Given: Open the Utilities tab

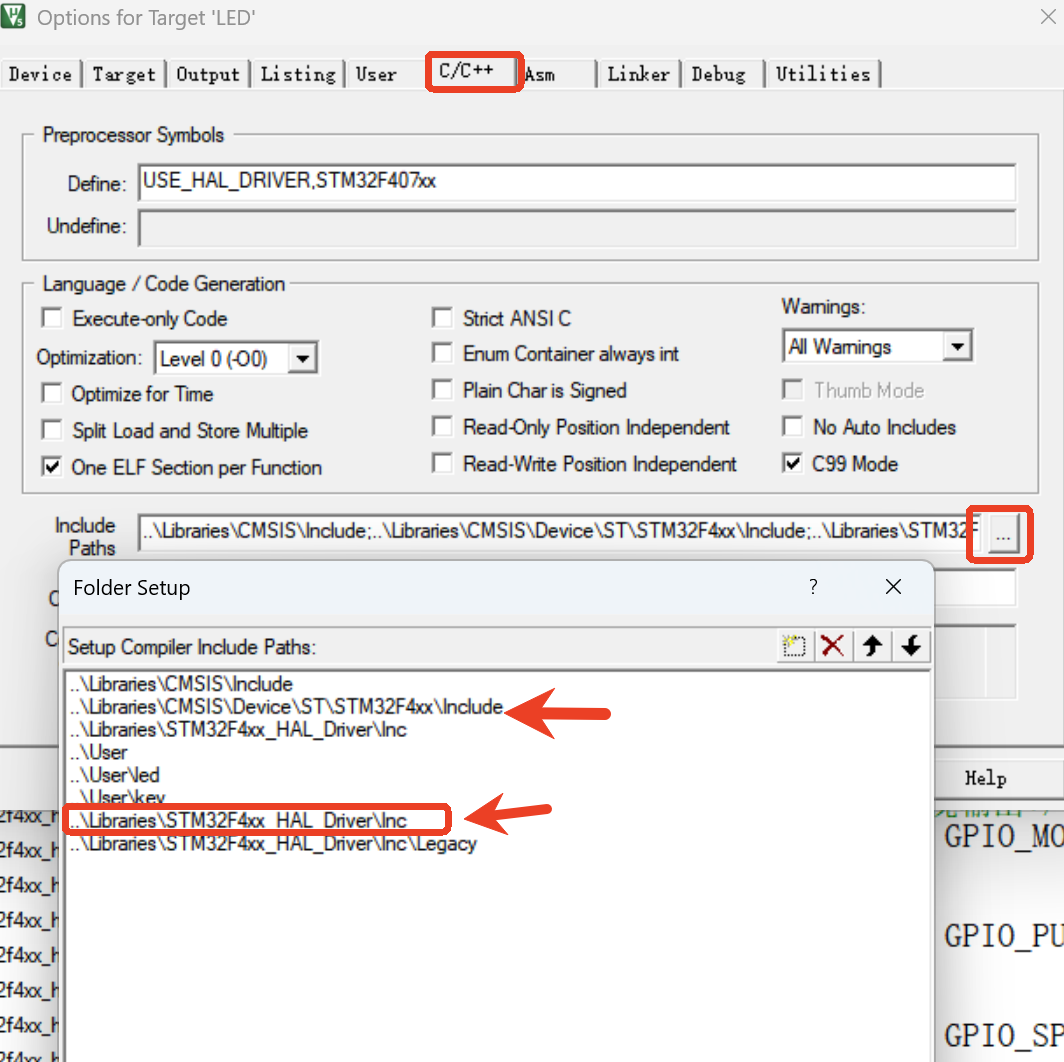Looking at the screenshot, I should click(822, 73).
